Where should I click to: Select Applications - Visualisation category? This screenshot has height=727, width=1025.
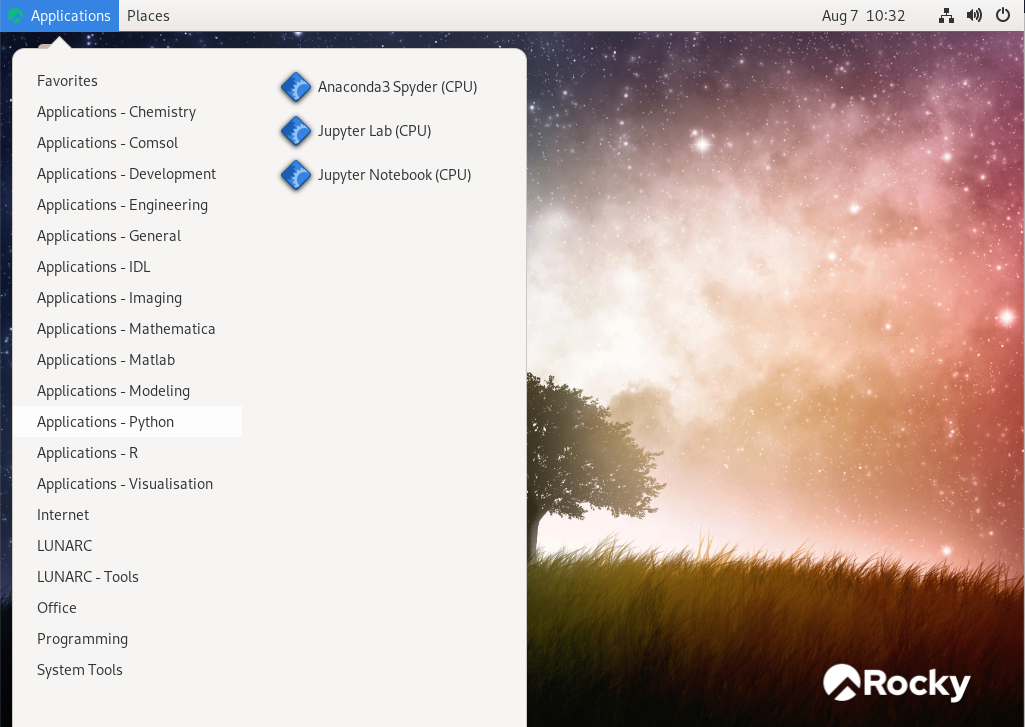127,484
